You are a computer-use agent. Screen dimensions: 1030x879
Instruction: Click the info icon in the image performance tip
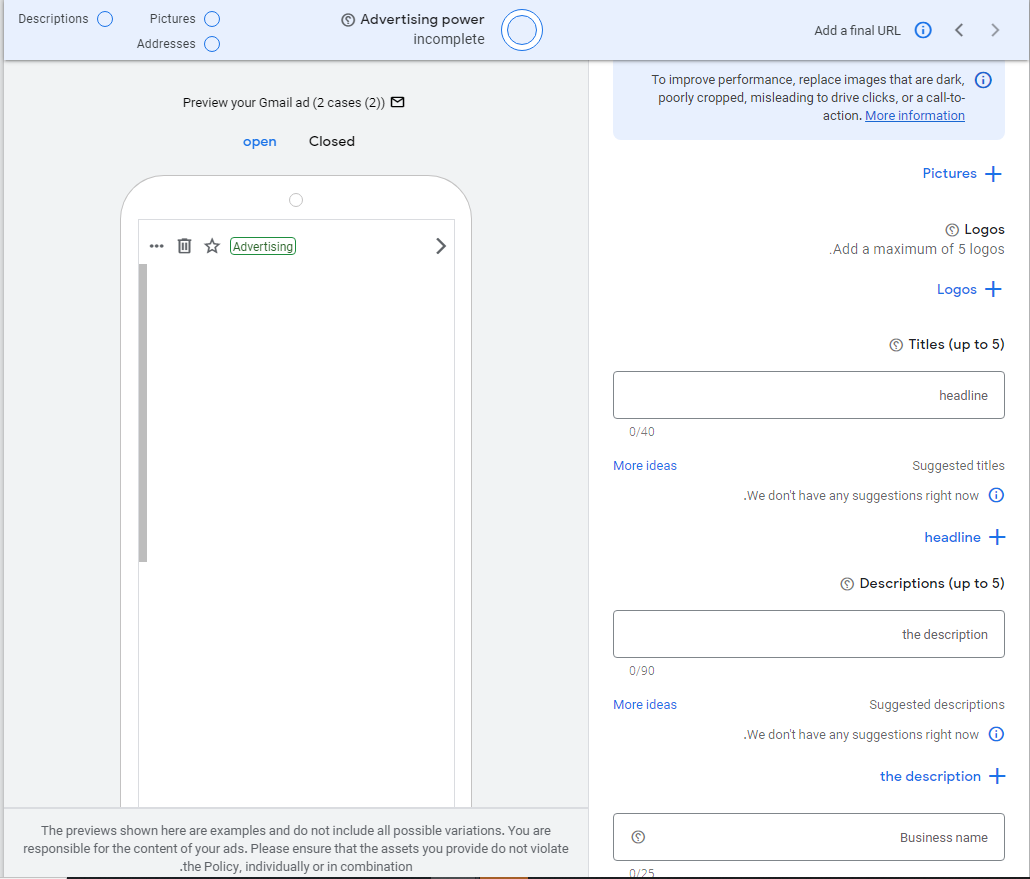tap(983, 80)
